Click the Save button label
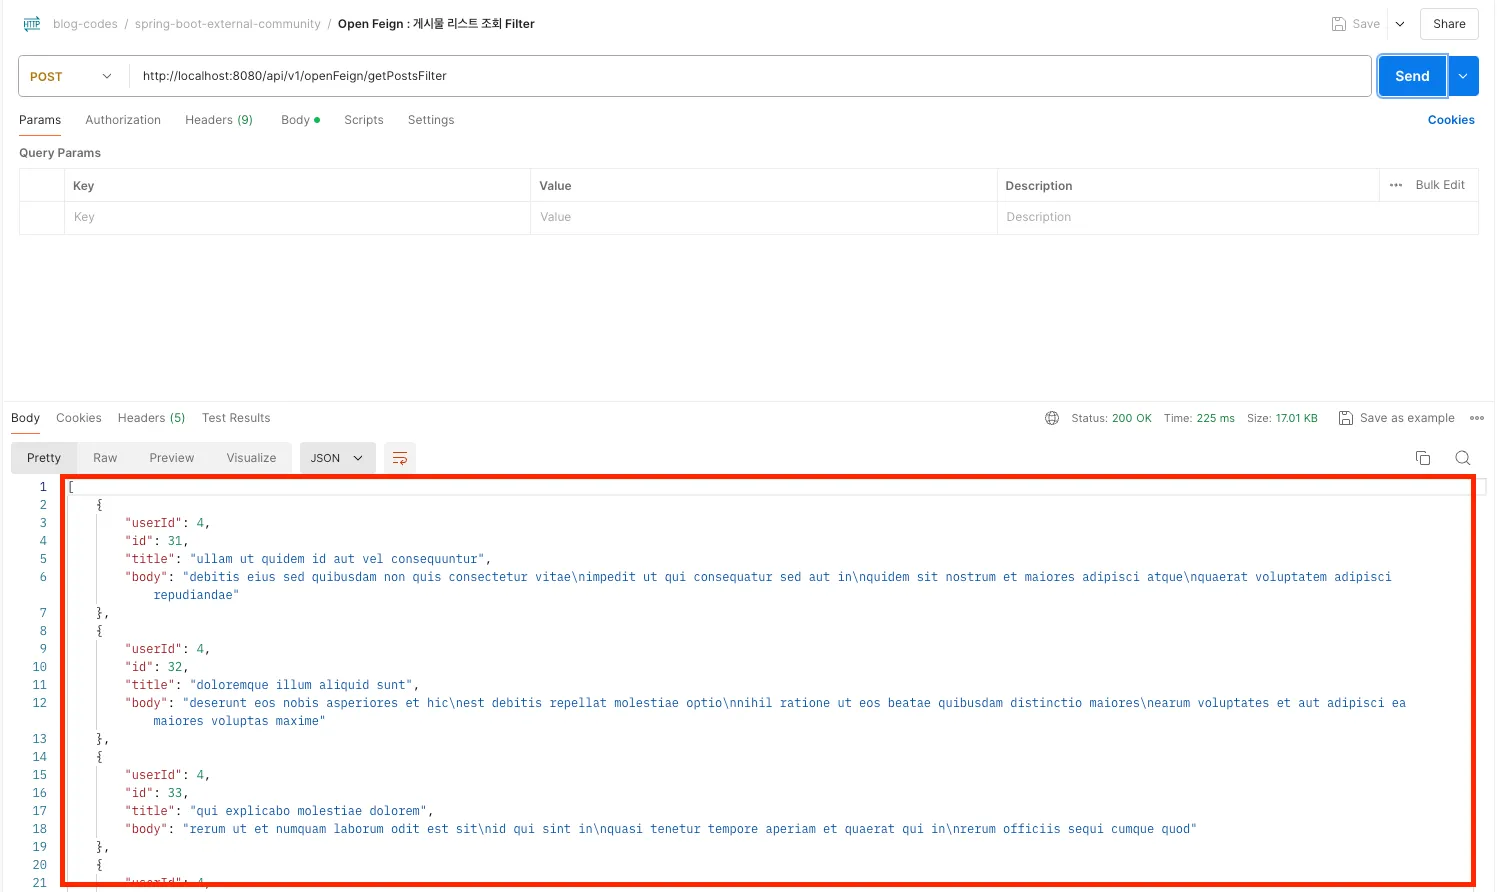The width and height of the screenshot is (1497, 892). click(1366, 24)
